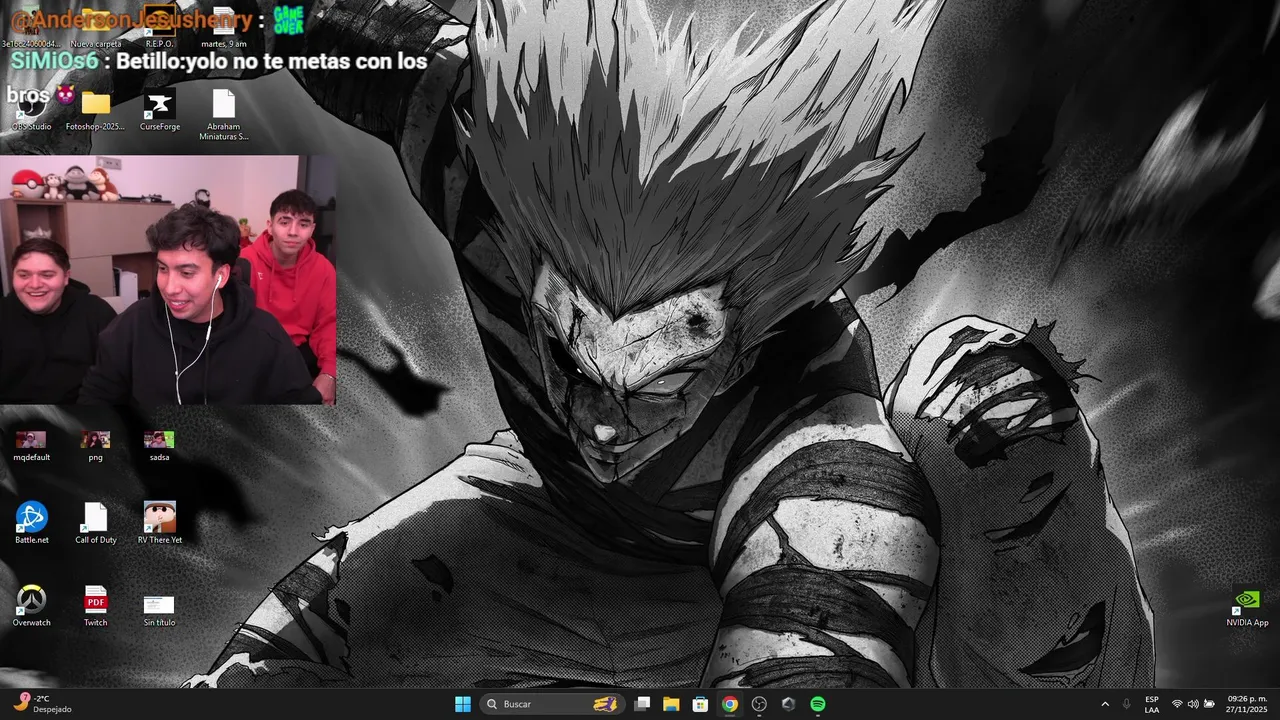Screen dimensions: 1280x720
Task: Open the dark cube app on the taskbar
Action: (788, 704)
